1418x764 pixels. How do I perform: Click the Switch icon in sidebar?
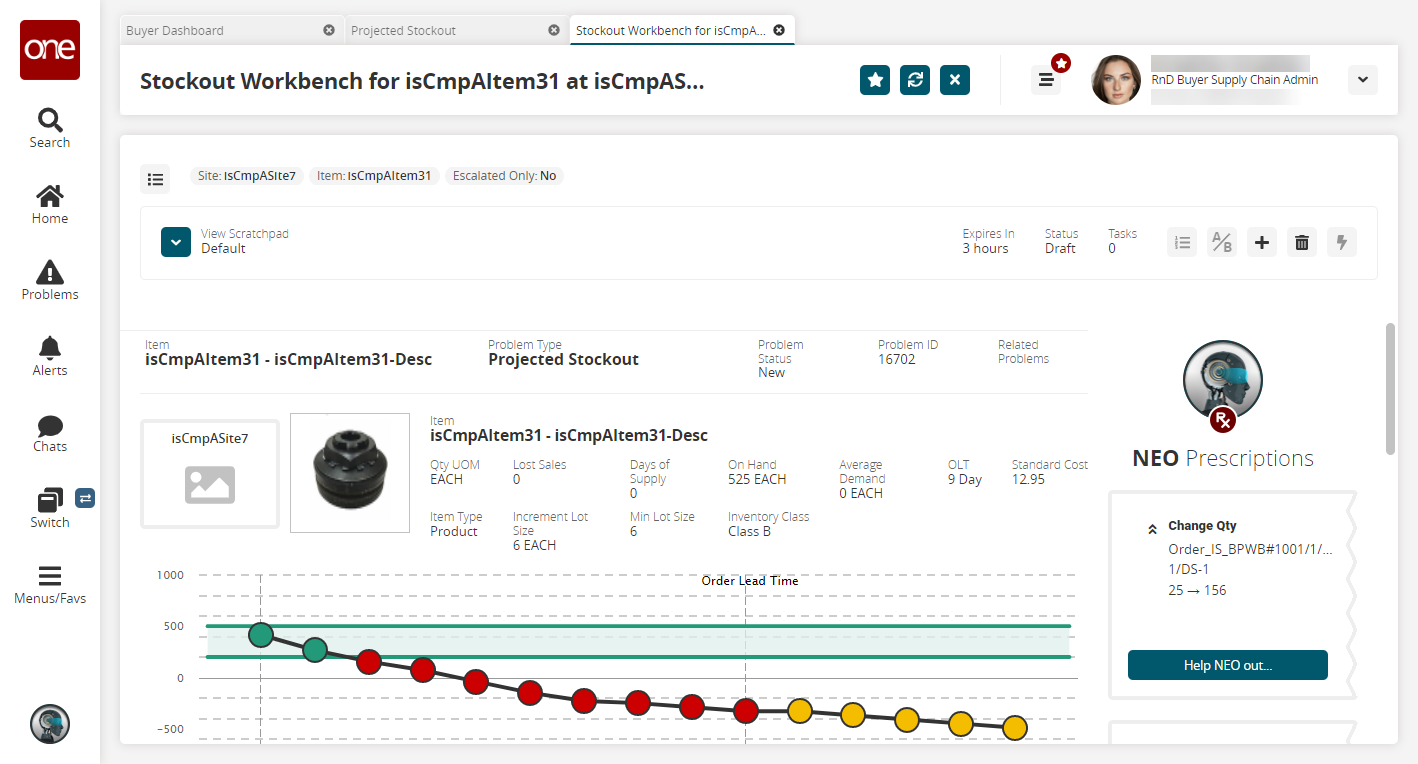coord(50,508)
